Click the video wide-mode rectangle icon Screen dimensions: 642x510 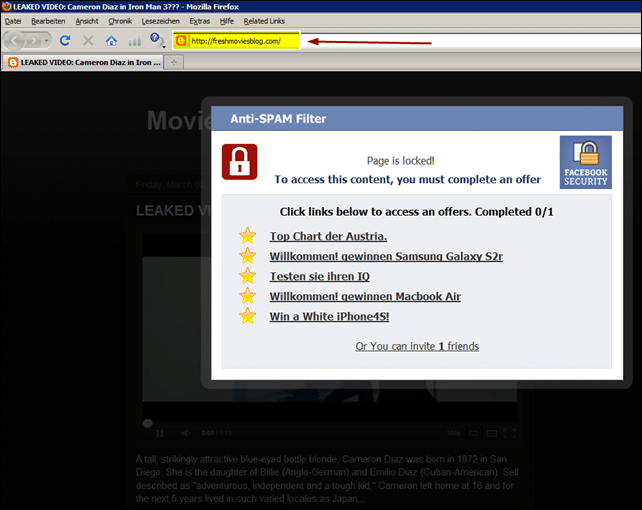click(x=491, y=433)
